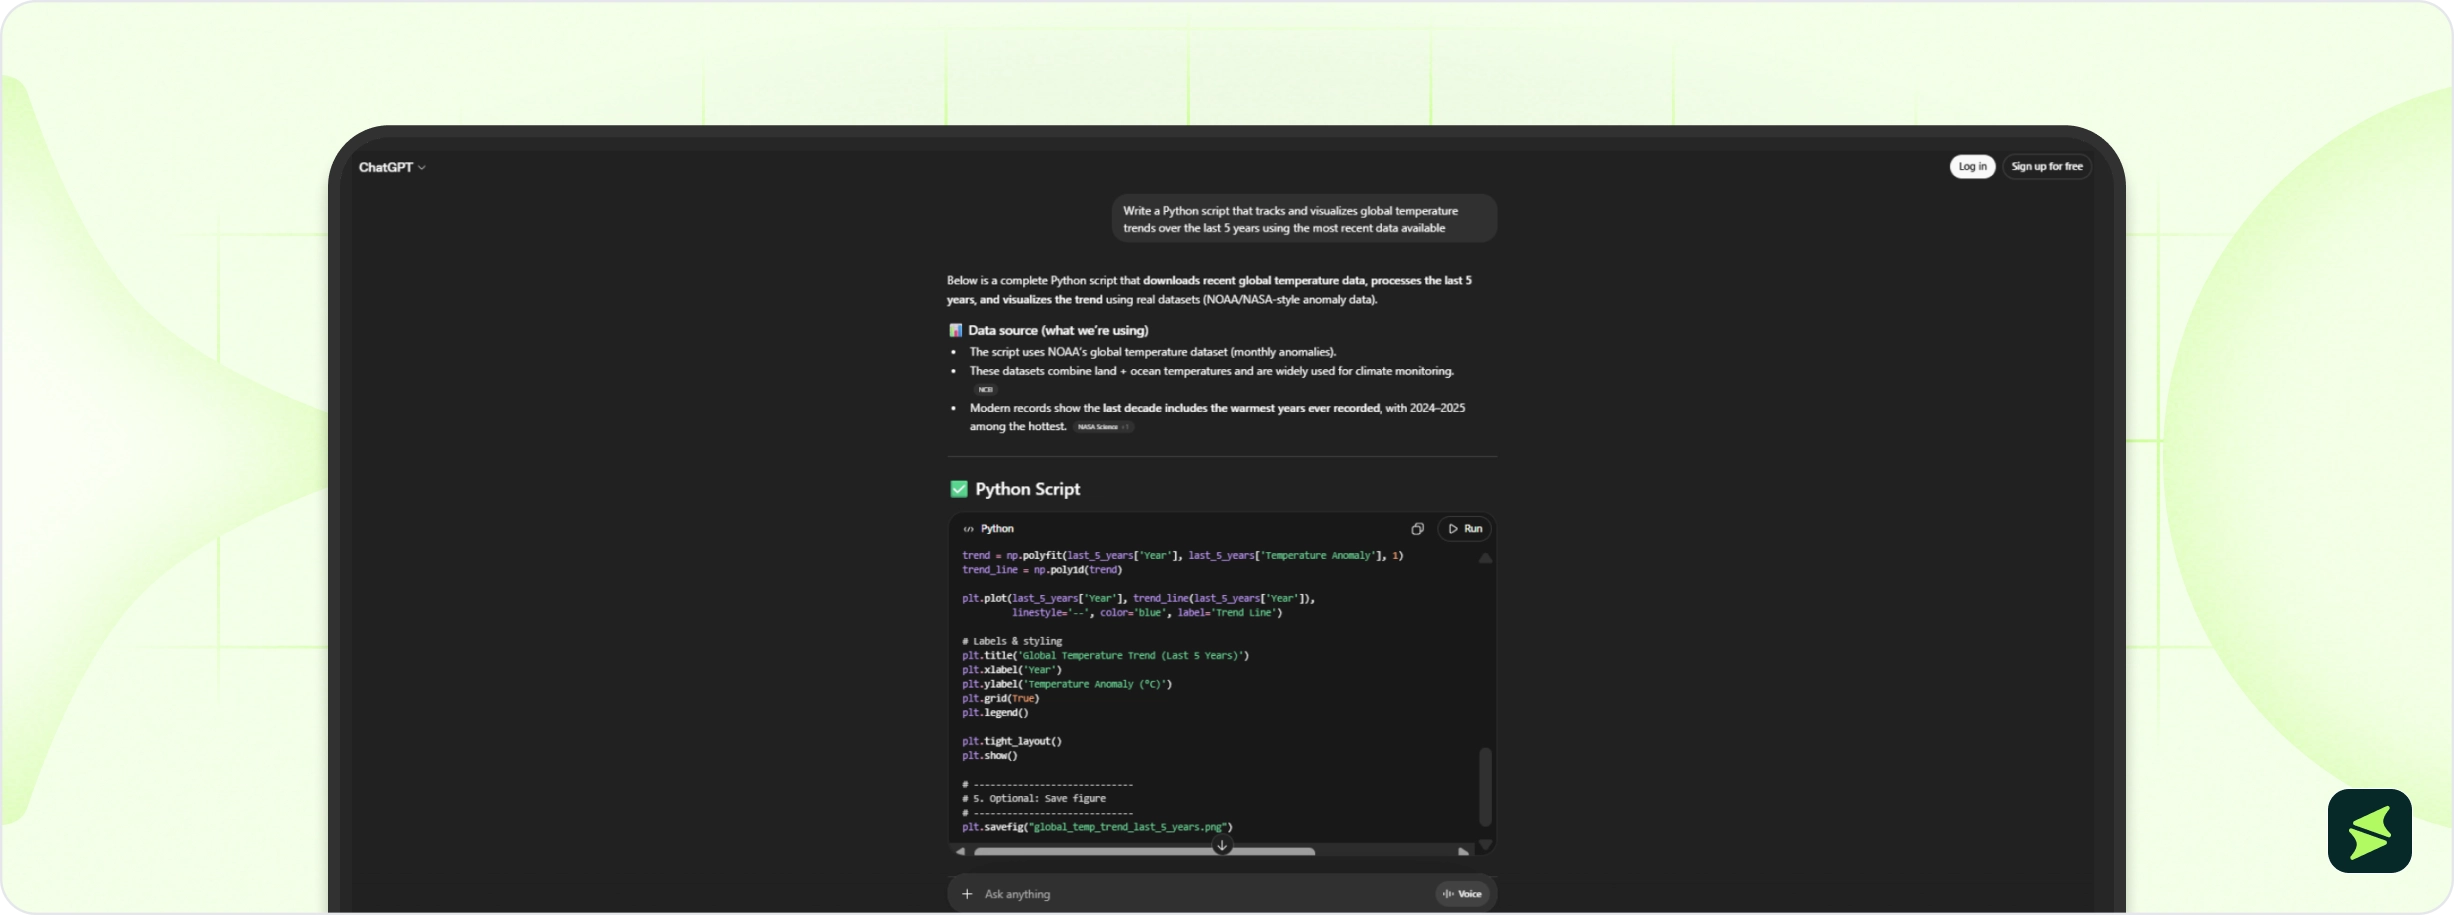Click the 'plt.ylabel' code line
The image size is (2454, 915).
click(x=1067, y=685)
